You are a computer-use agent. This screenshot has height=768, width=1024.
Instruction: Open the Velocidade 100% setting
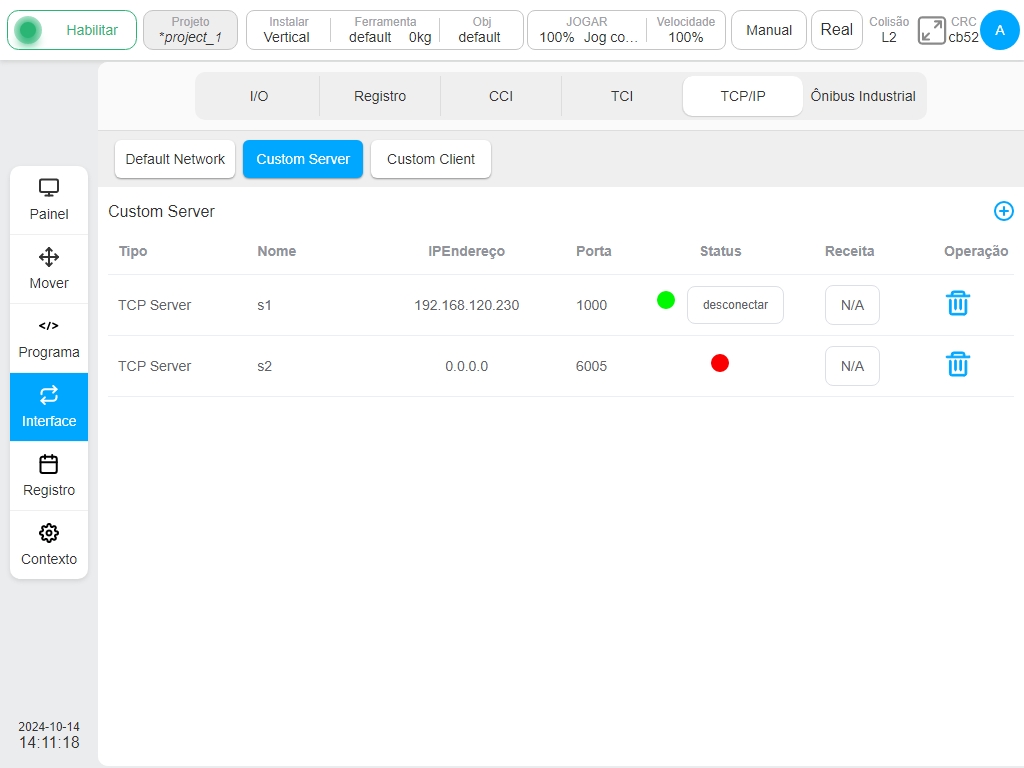686,30
